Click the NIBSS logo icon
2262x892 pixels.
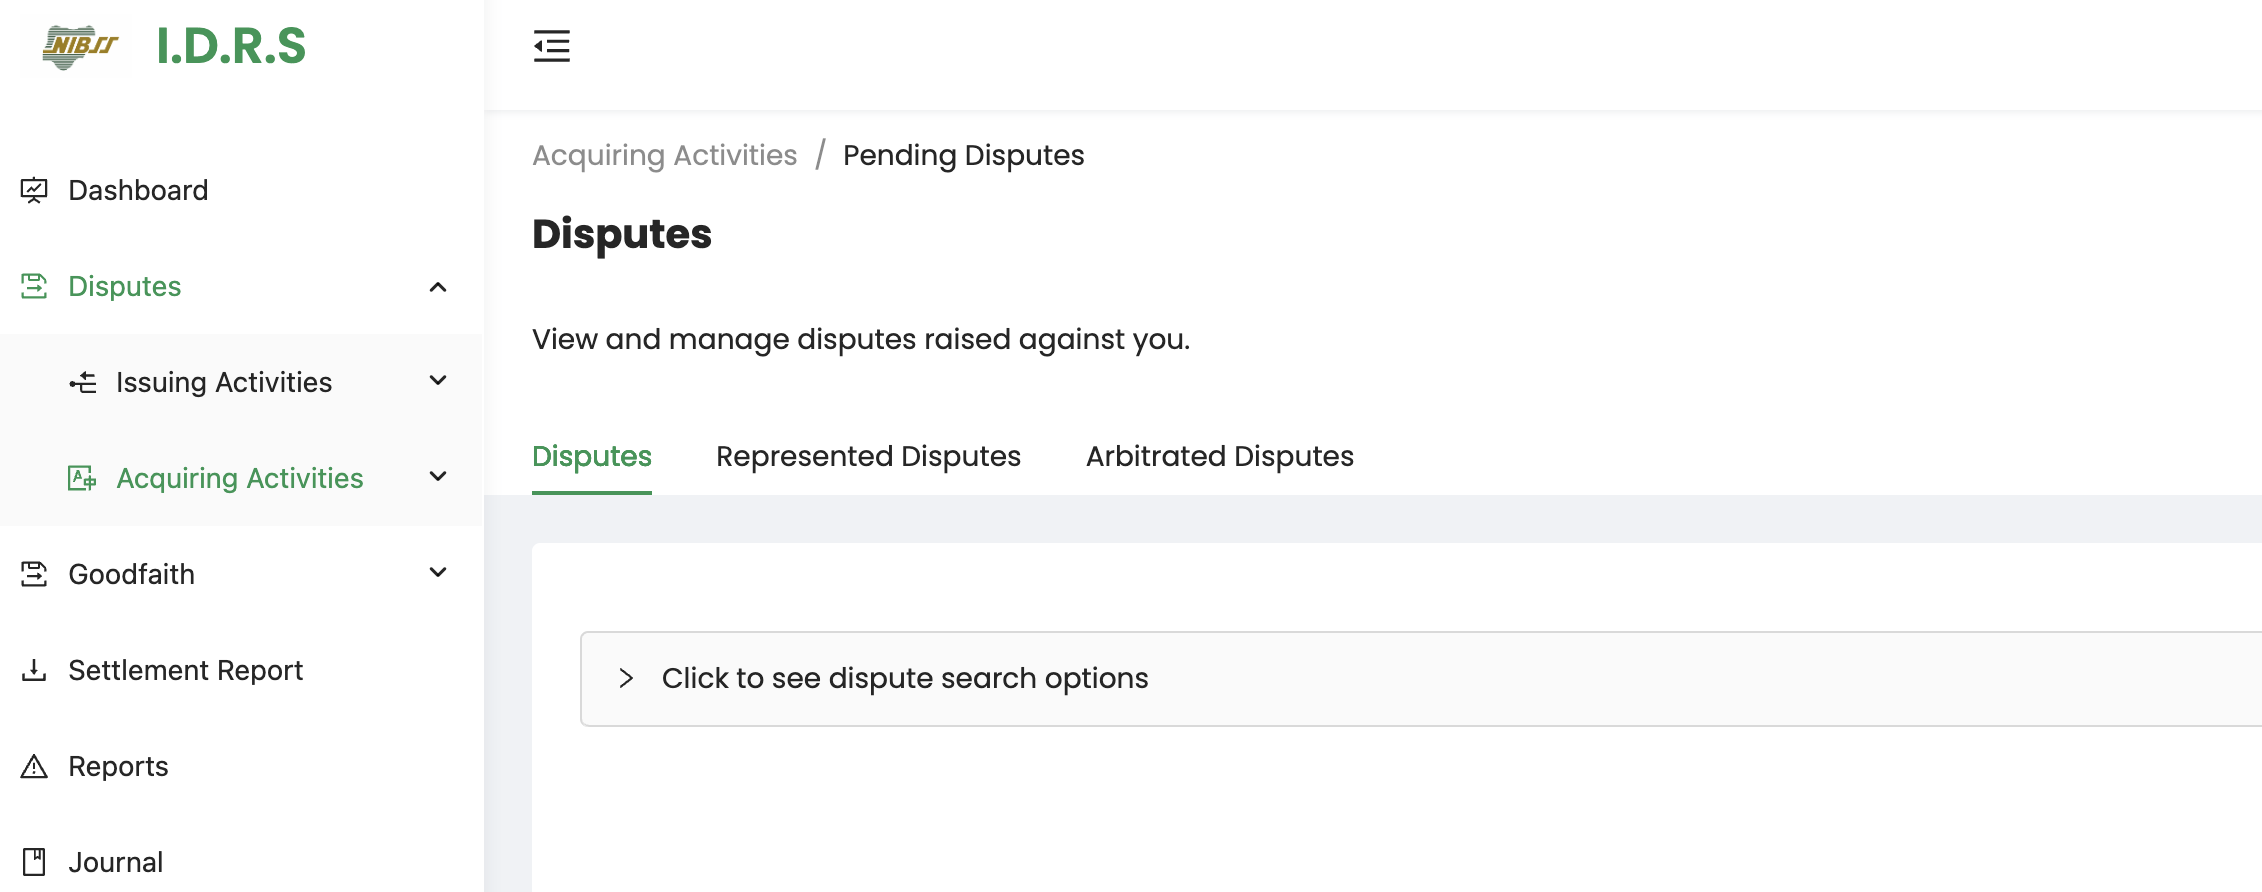pos(81,46)
